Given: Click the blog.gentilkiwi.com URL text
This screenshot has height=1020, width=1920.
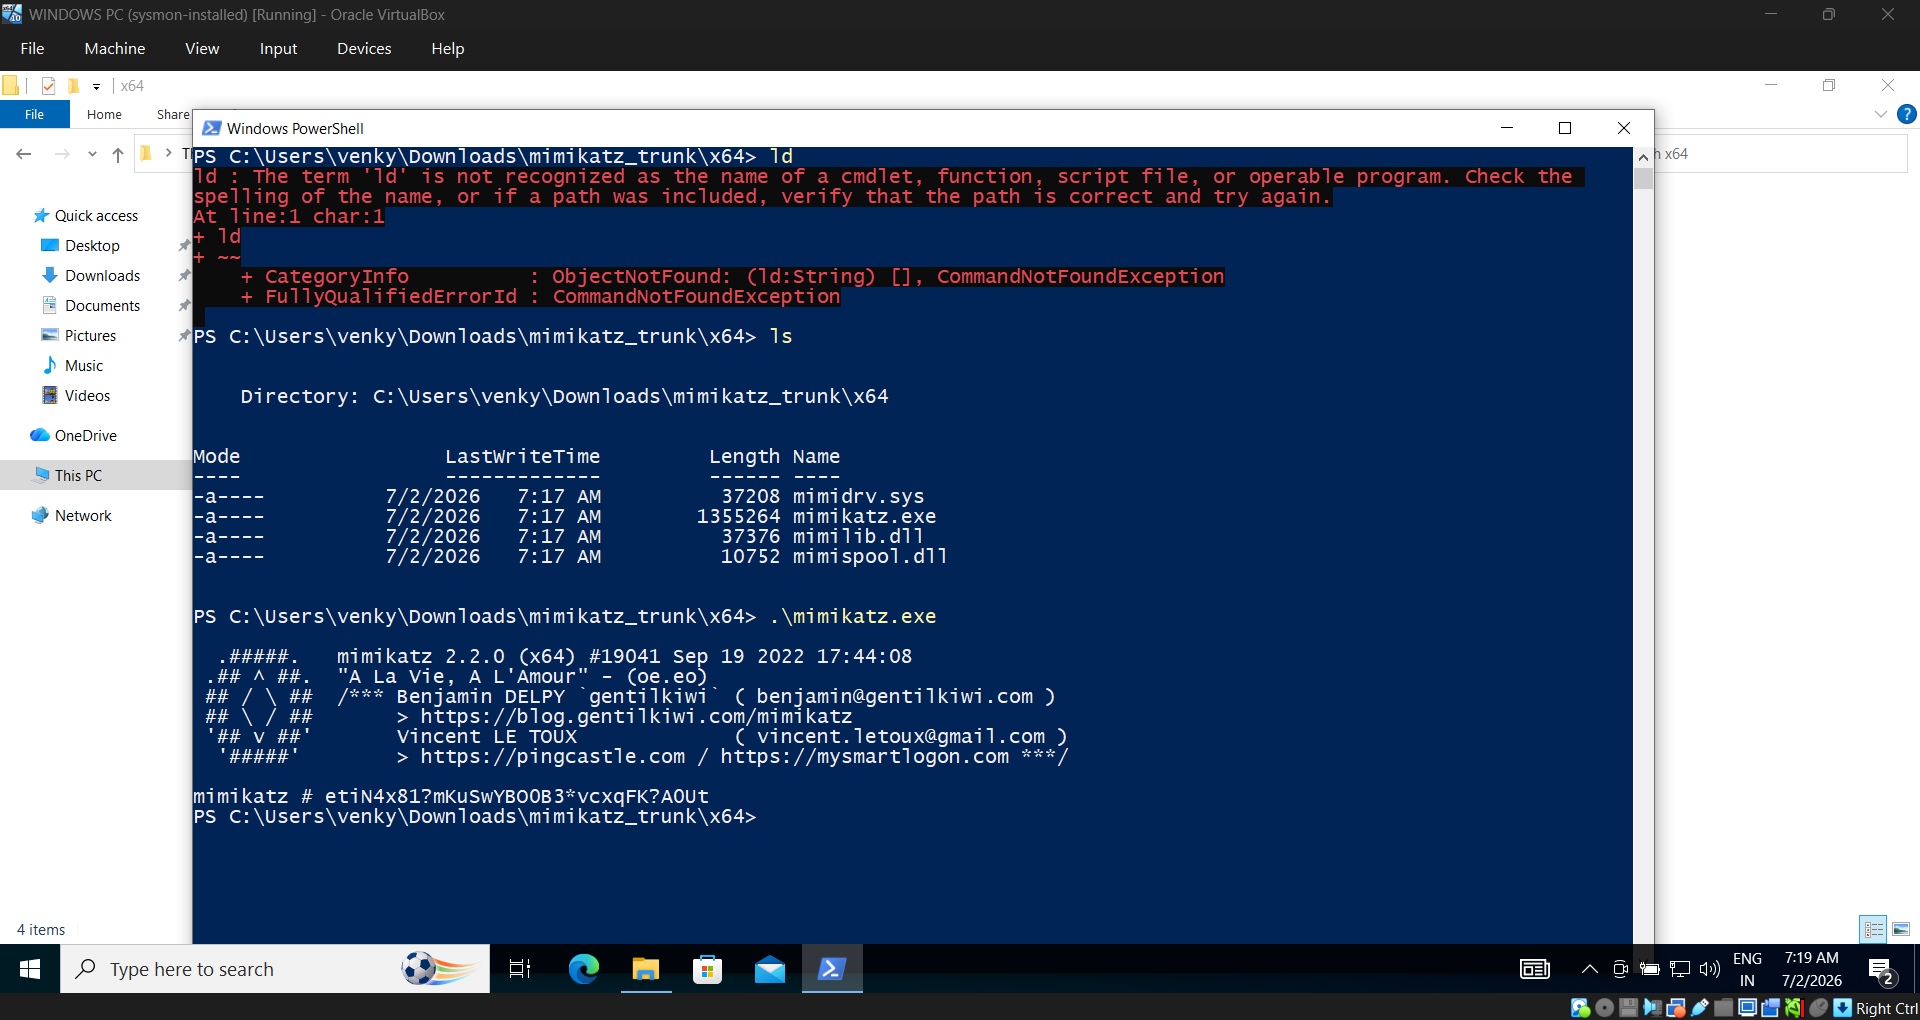Looking at the screenshot, I should tap(636, 716).
